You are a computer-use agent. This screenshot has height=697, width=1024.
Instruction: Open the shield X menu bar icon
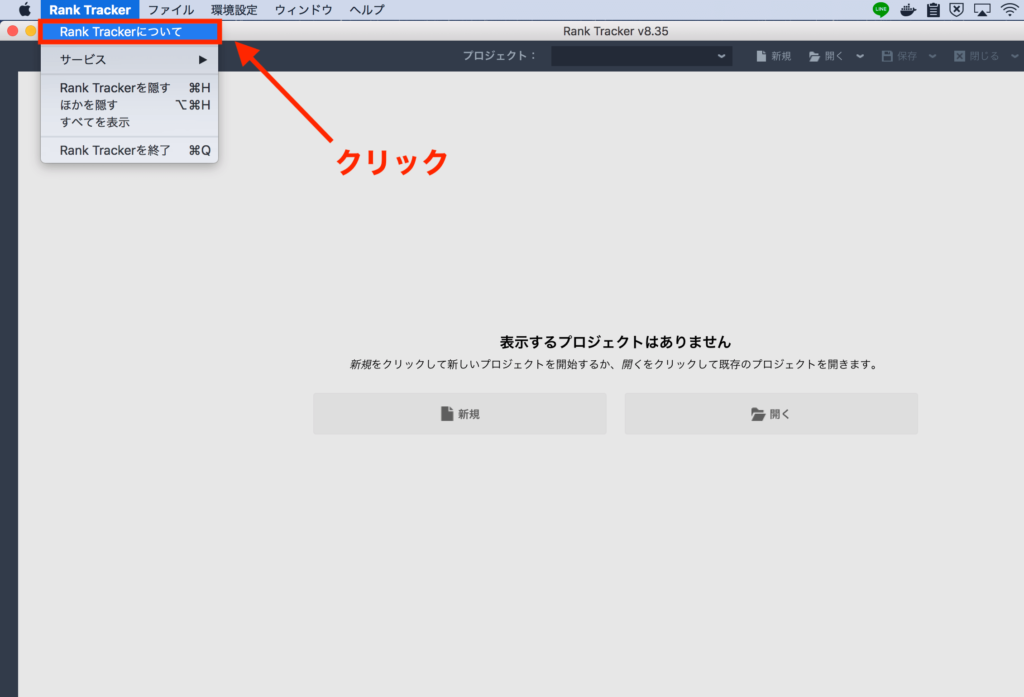tap(957, 9)
